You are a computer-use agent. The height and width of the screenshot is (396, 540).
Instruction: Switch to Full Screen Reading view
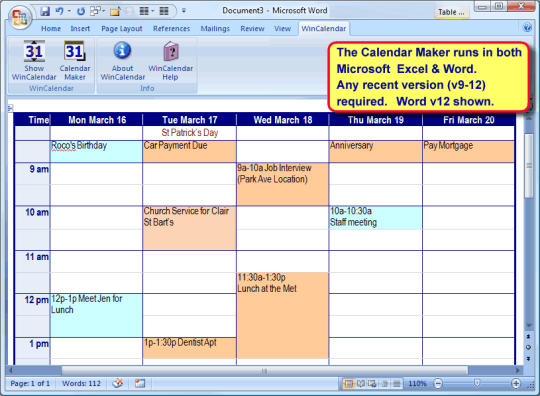[361, 383]
